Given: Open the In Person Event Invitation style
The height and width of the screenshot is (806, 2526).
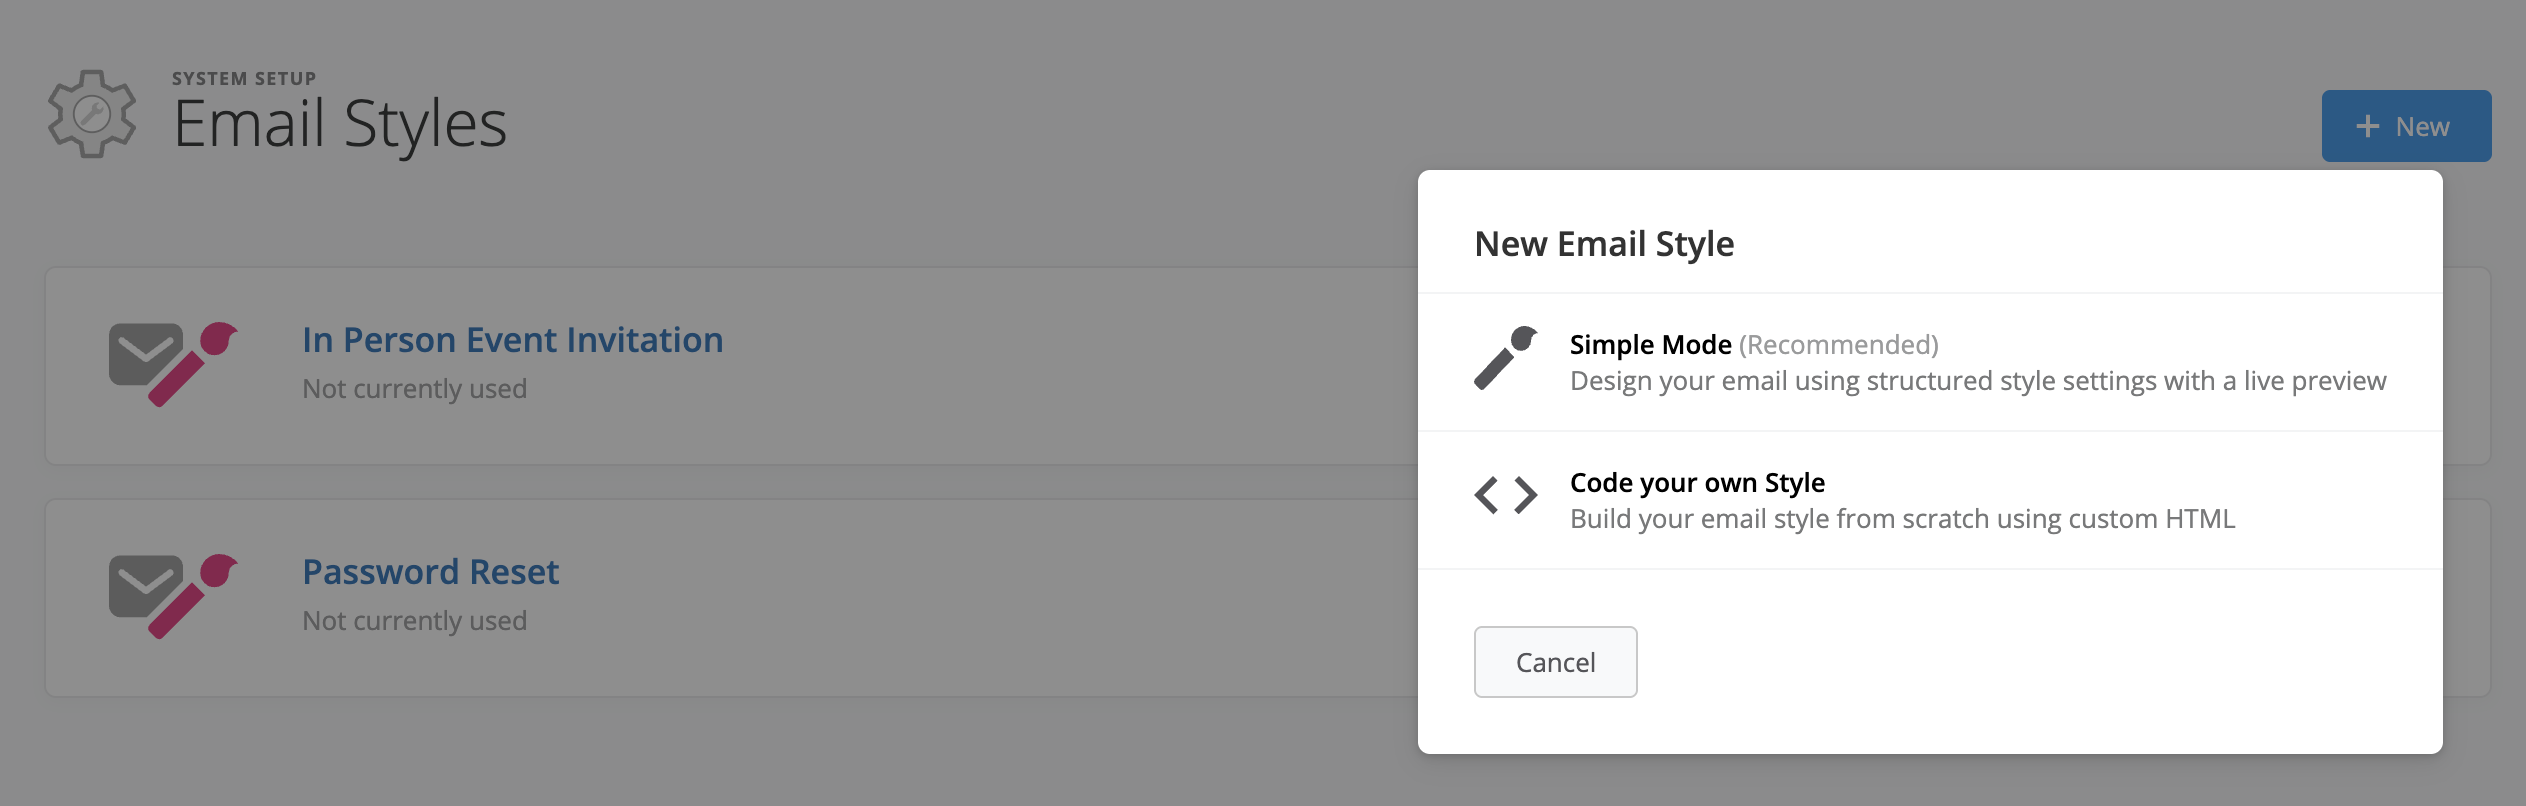Looking at the screenshot, I should tap(512, 340).
